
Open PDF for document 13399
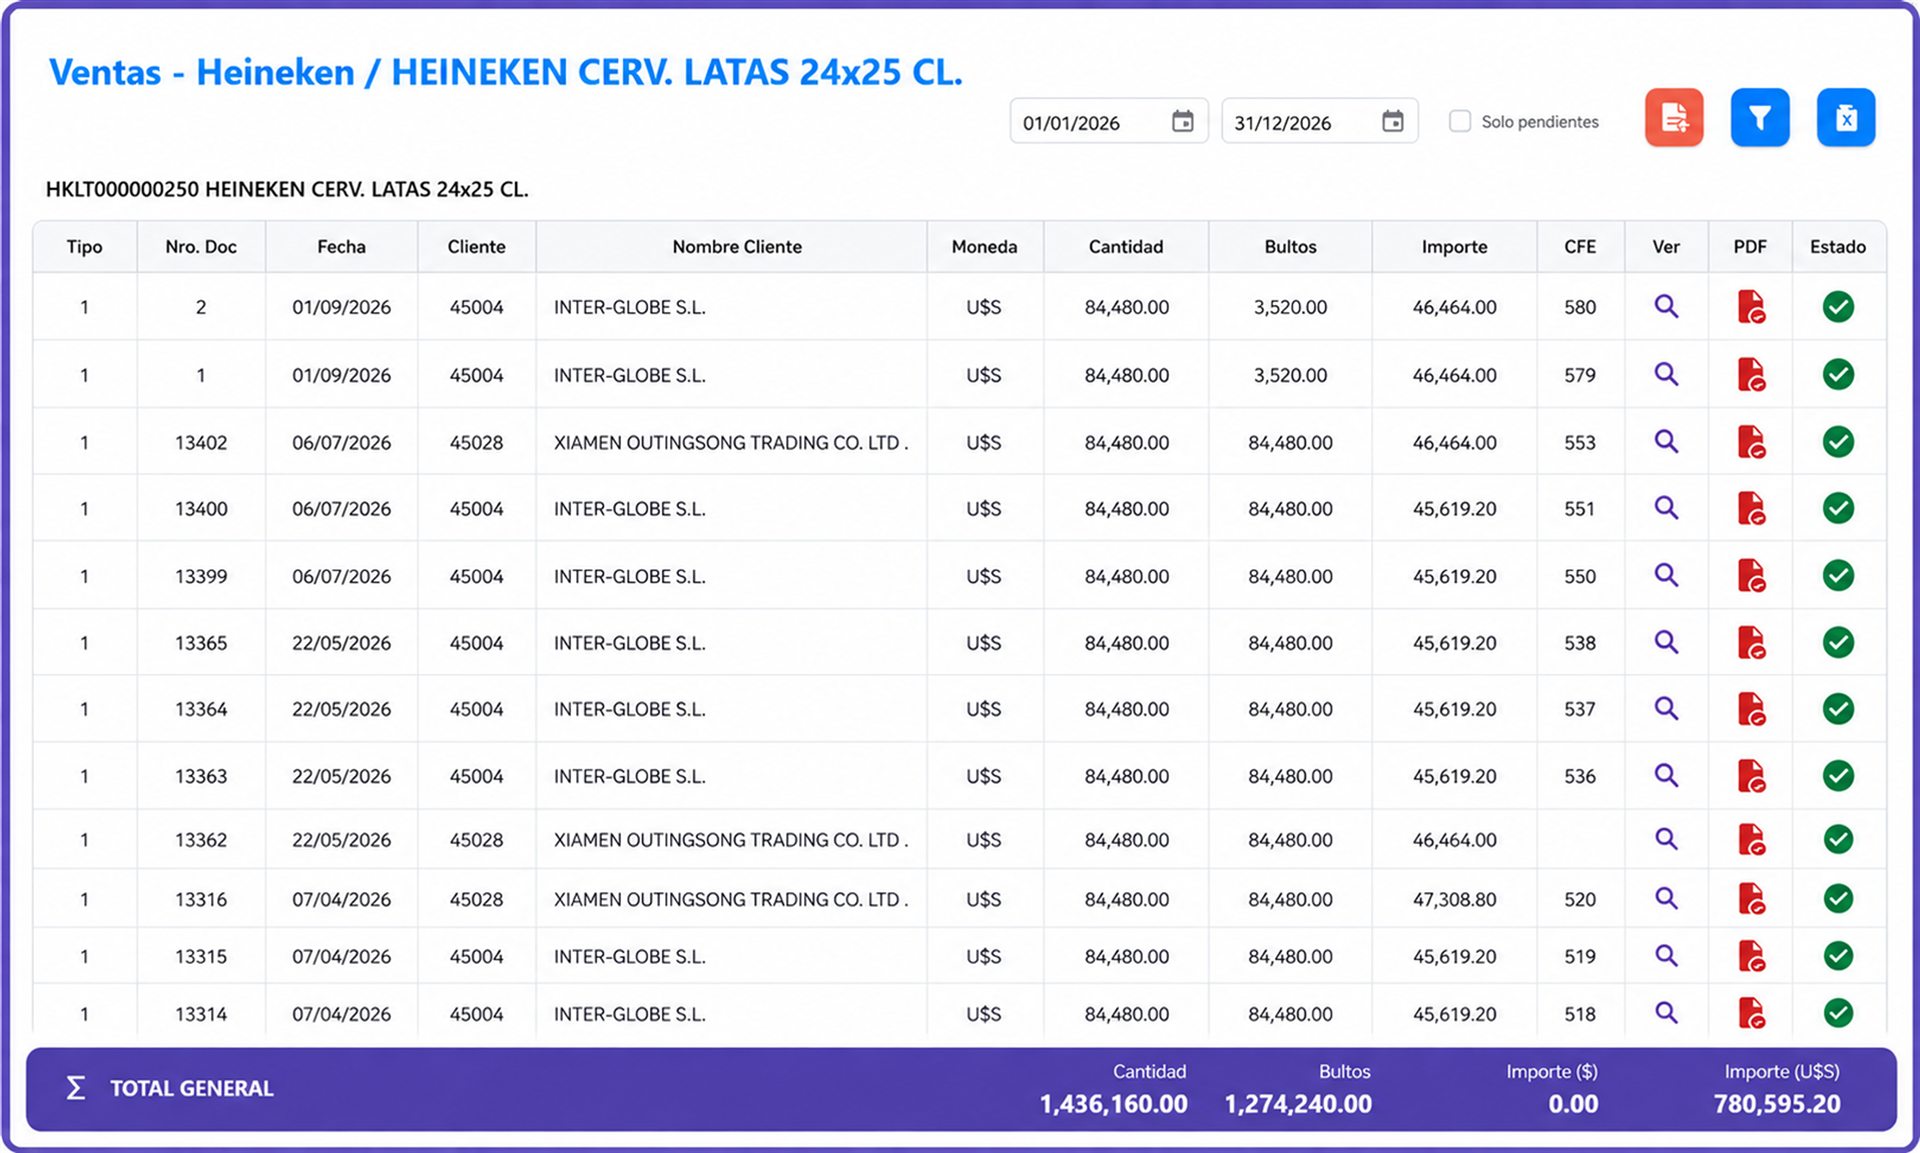(x=1751, y=576)
